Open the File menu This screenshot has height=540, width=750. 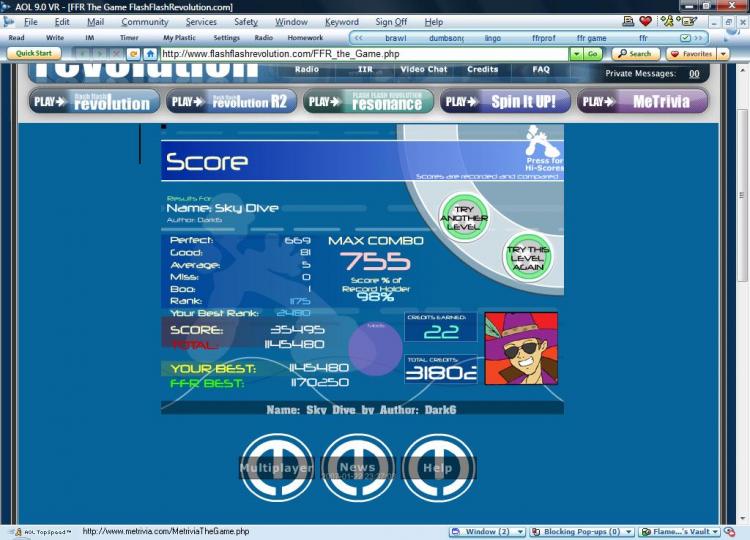click(31, 22)
